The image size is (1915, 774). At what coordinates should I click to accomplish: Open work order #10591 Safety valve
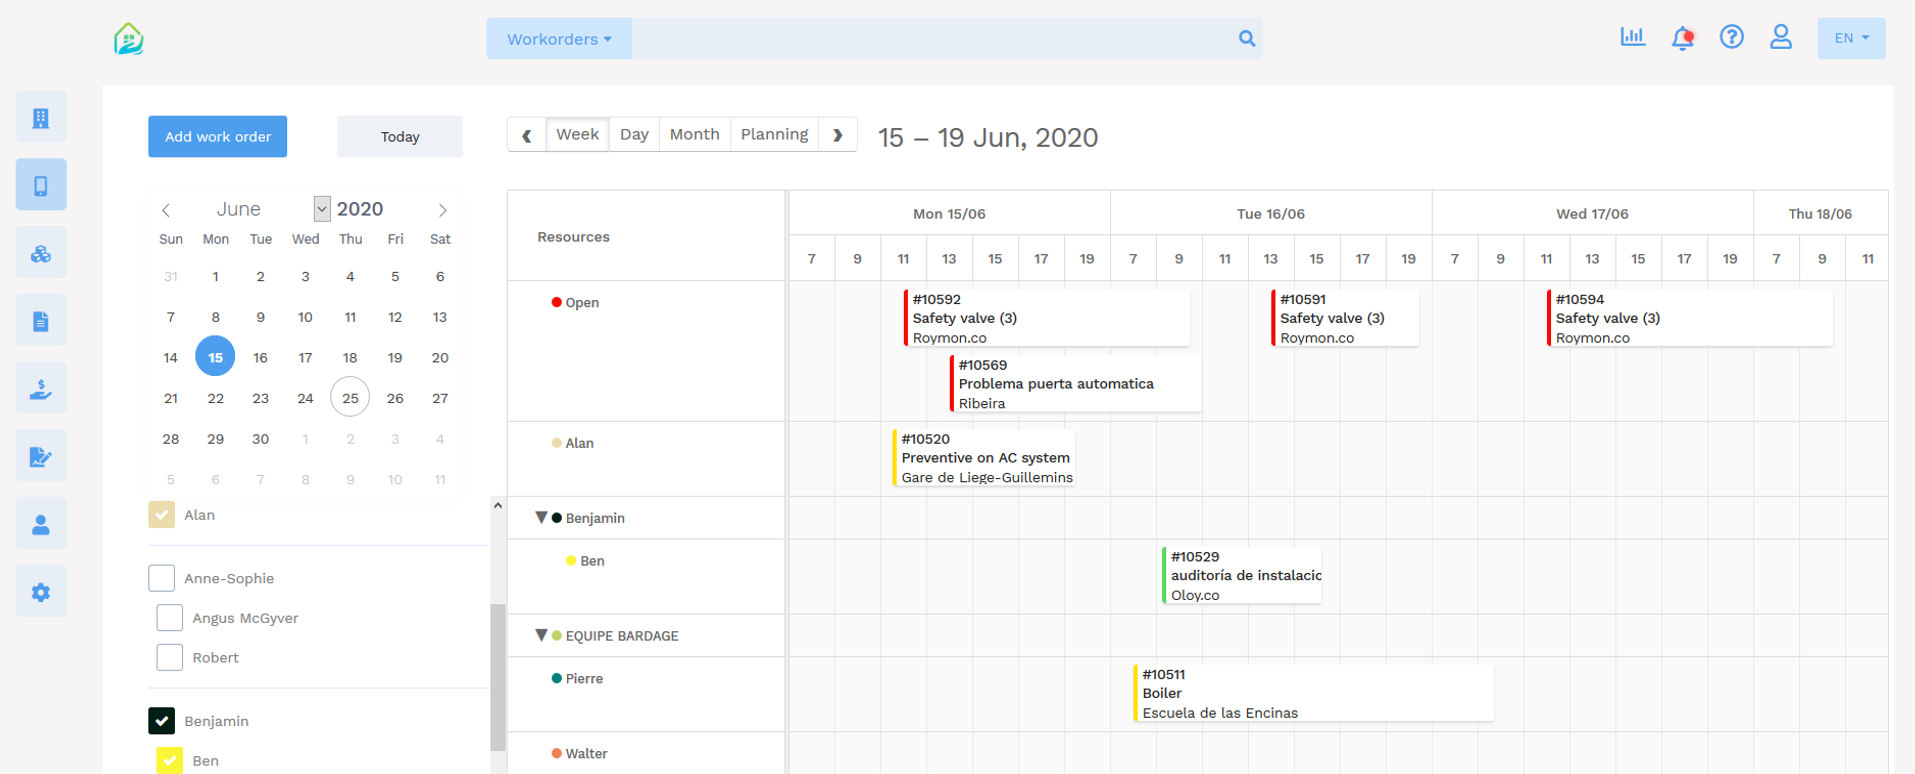pos(1345,318)
